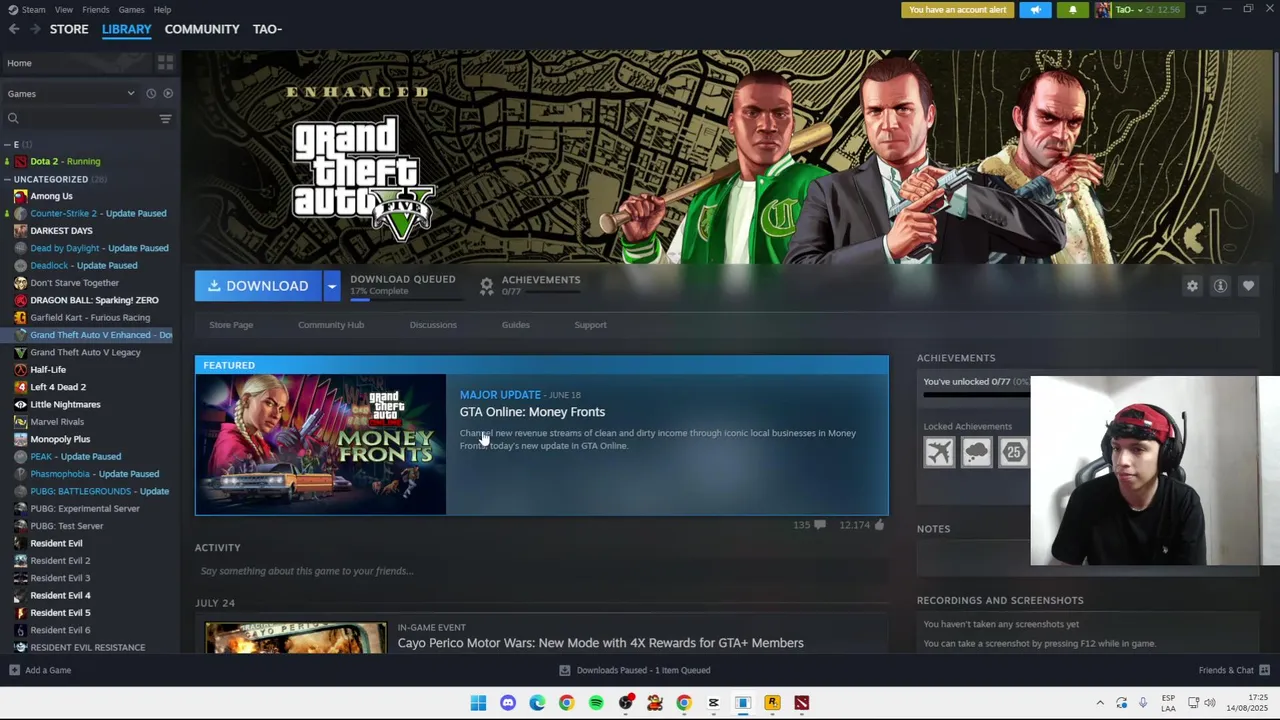1280x720 pixels.
Task: Open the Games menu
Action: coord(132,9)
